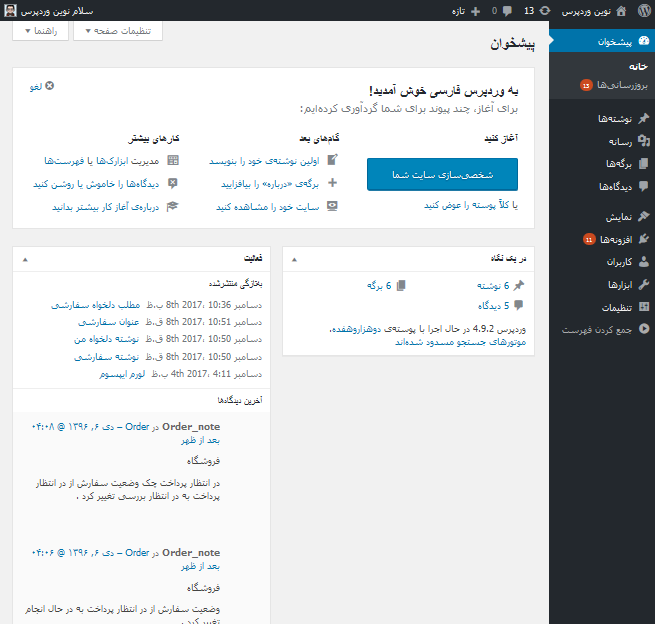Open the دوهزاروهفده theme link
The height and width of the screenshot is (624, 655).
pyautogui.click(x=358, y=329)
